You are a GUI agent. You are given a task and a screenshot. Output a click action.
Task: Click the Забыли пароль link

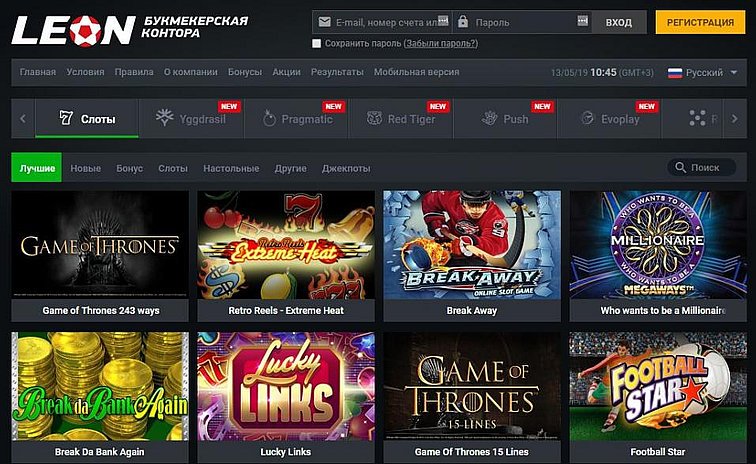(441, 43)
